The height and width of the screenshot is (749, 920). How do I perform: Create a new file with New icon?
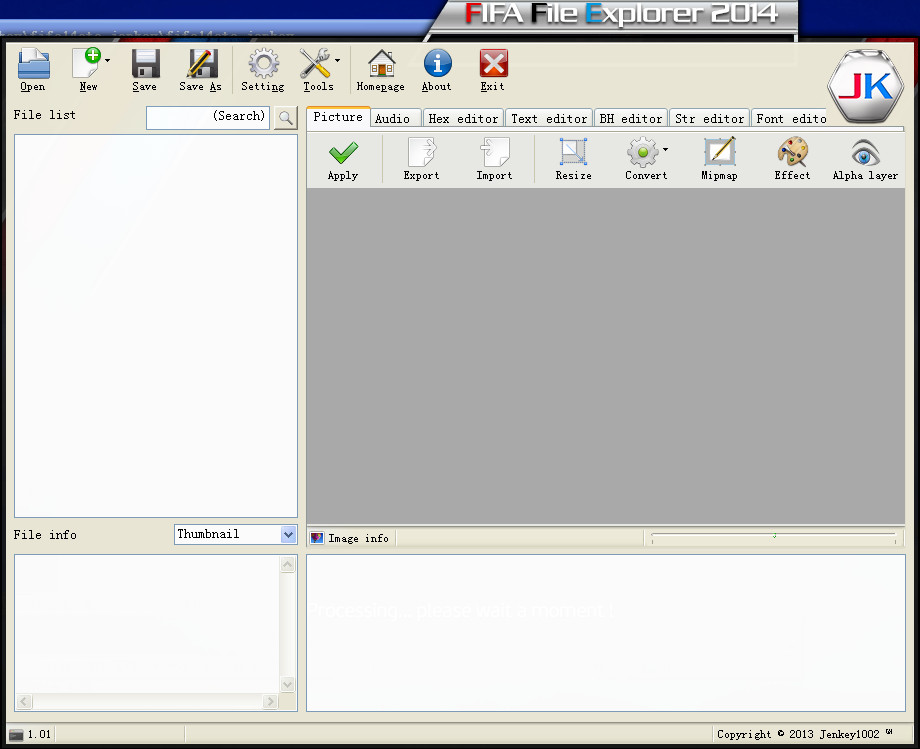86,63
